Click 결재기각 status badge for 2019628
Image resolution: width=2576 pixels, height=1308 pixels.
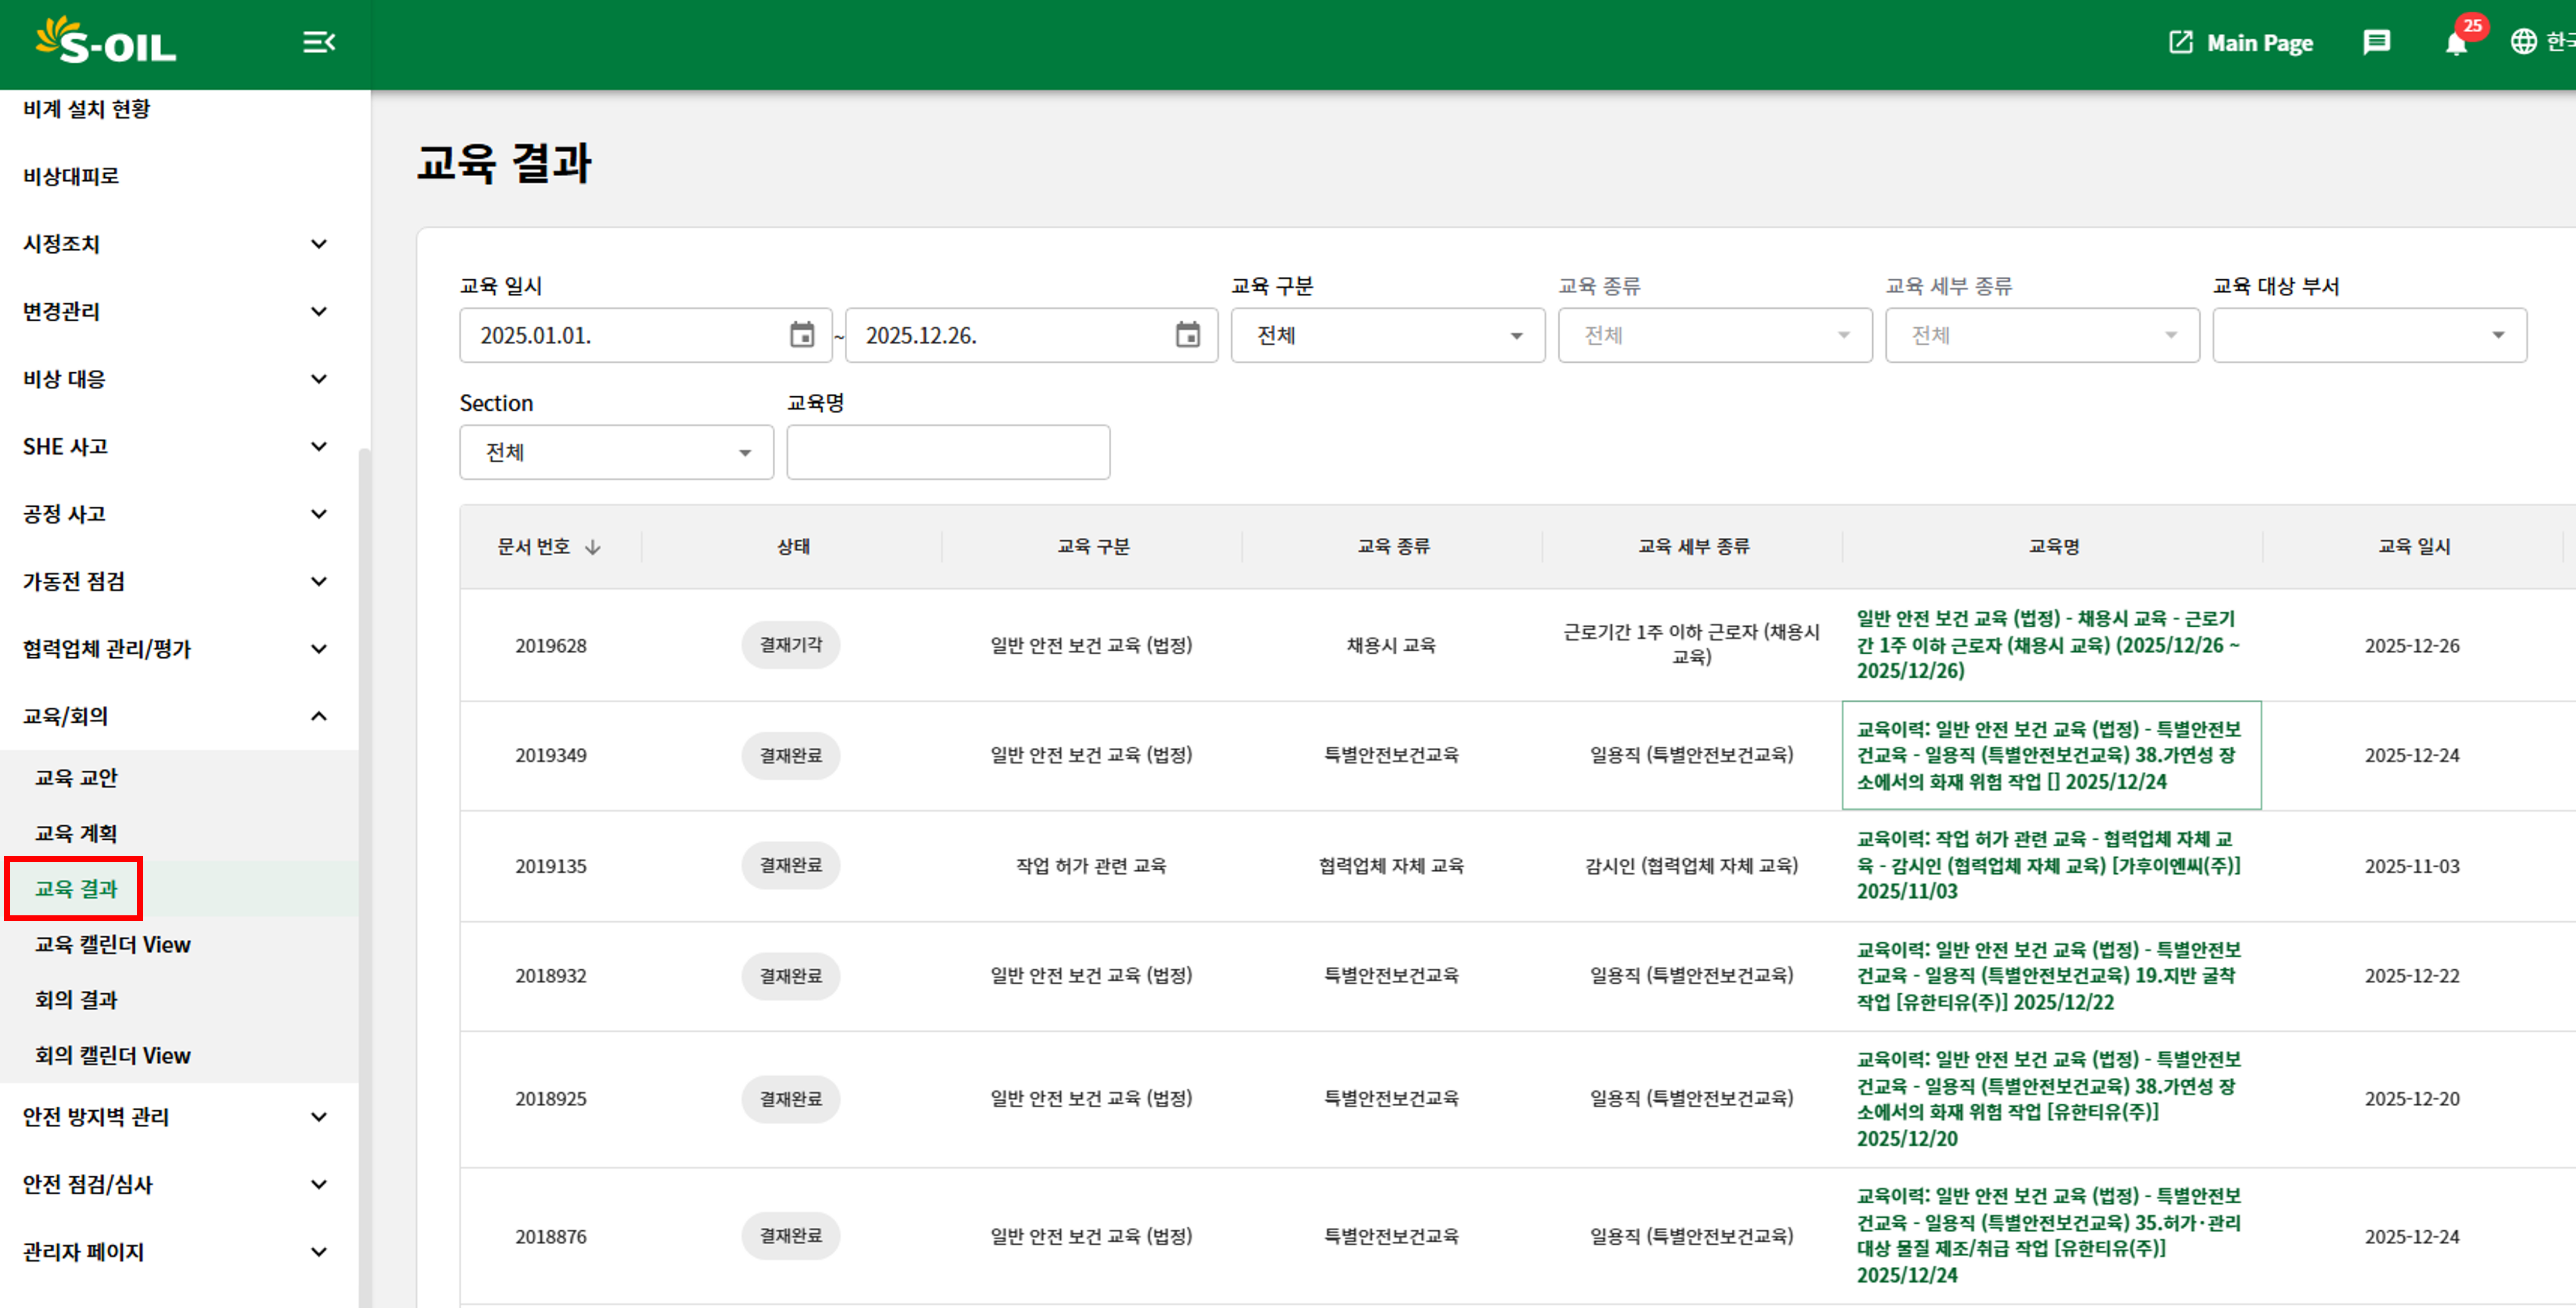(790, 645)
